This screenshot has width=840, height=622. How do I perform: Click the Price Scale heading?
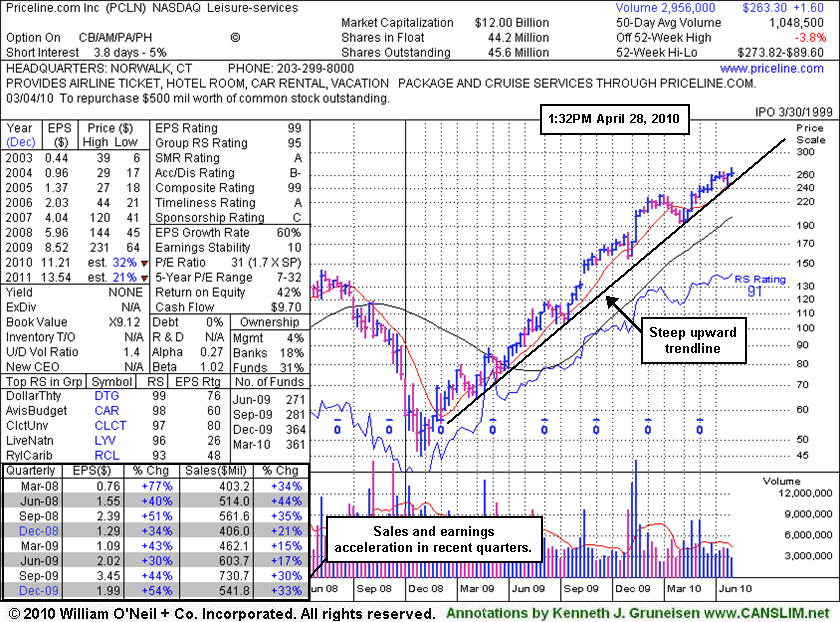pyautogui.click(x=811, y=134)
